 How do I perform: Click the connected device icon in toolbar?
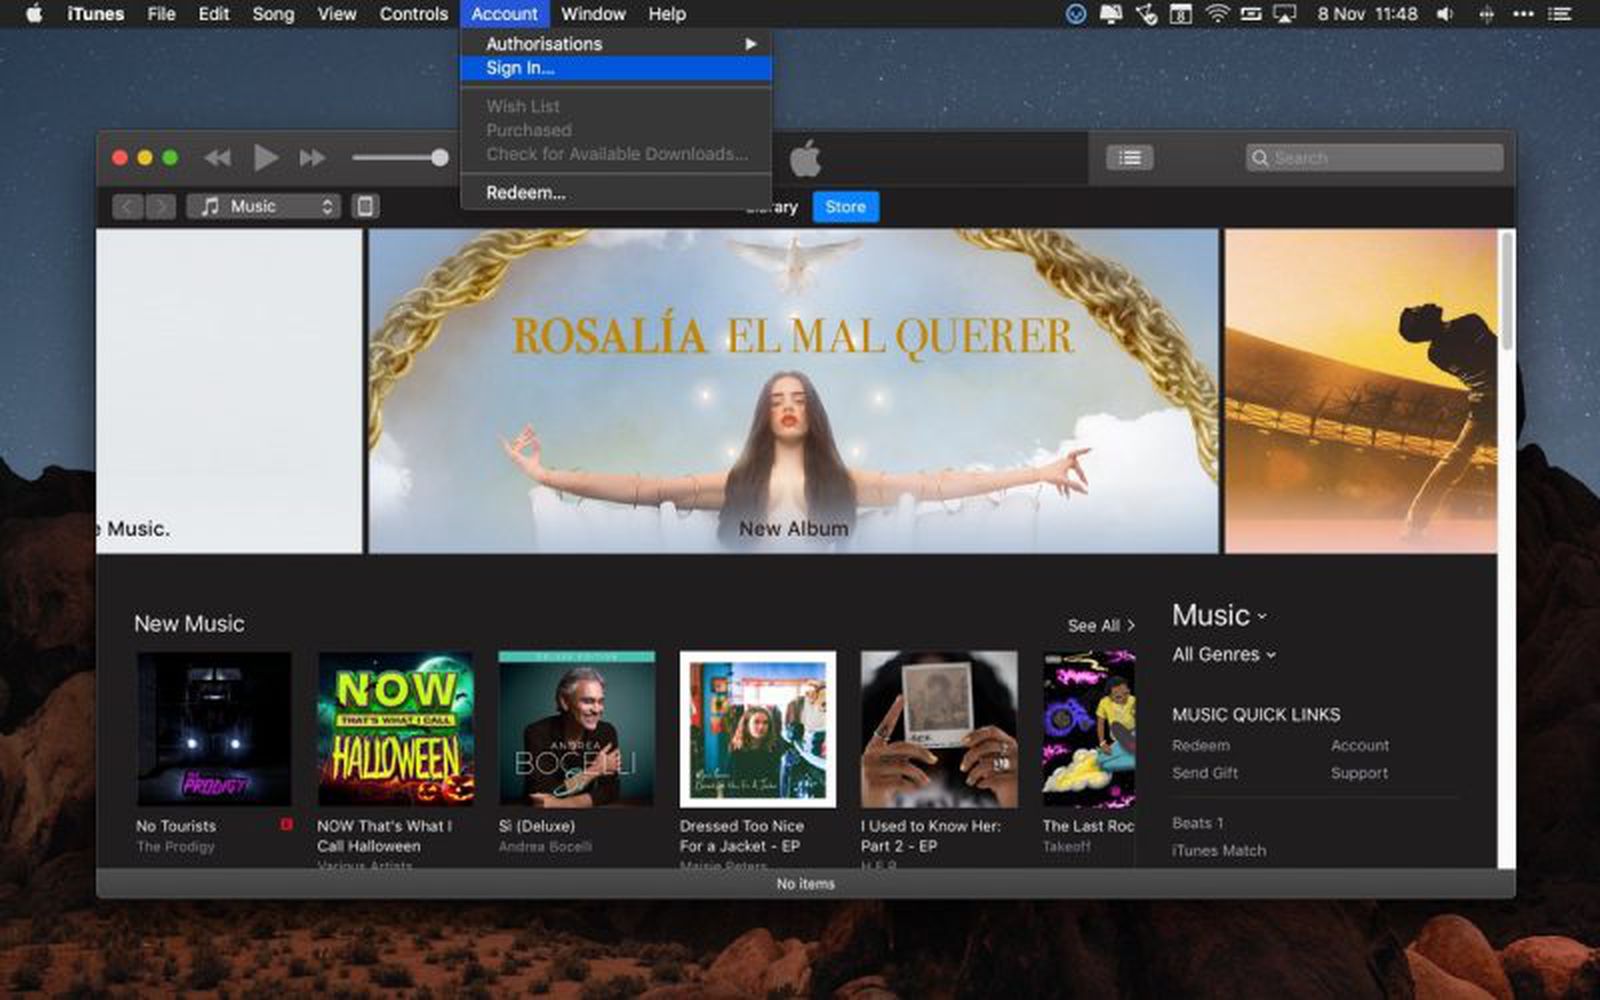coord(366,206)
